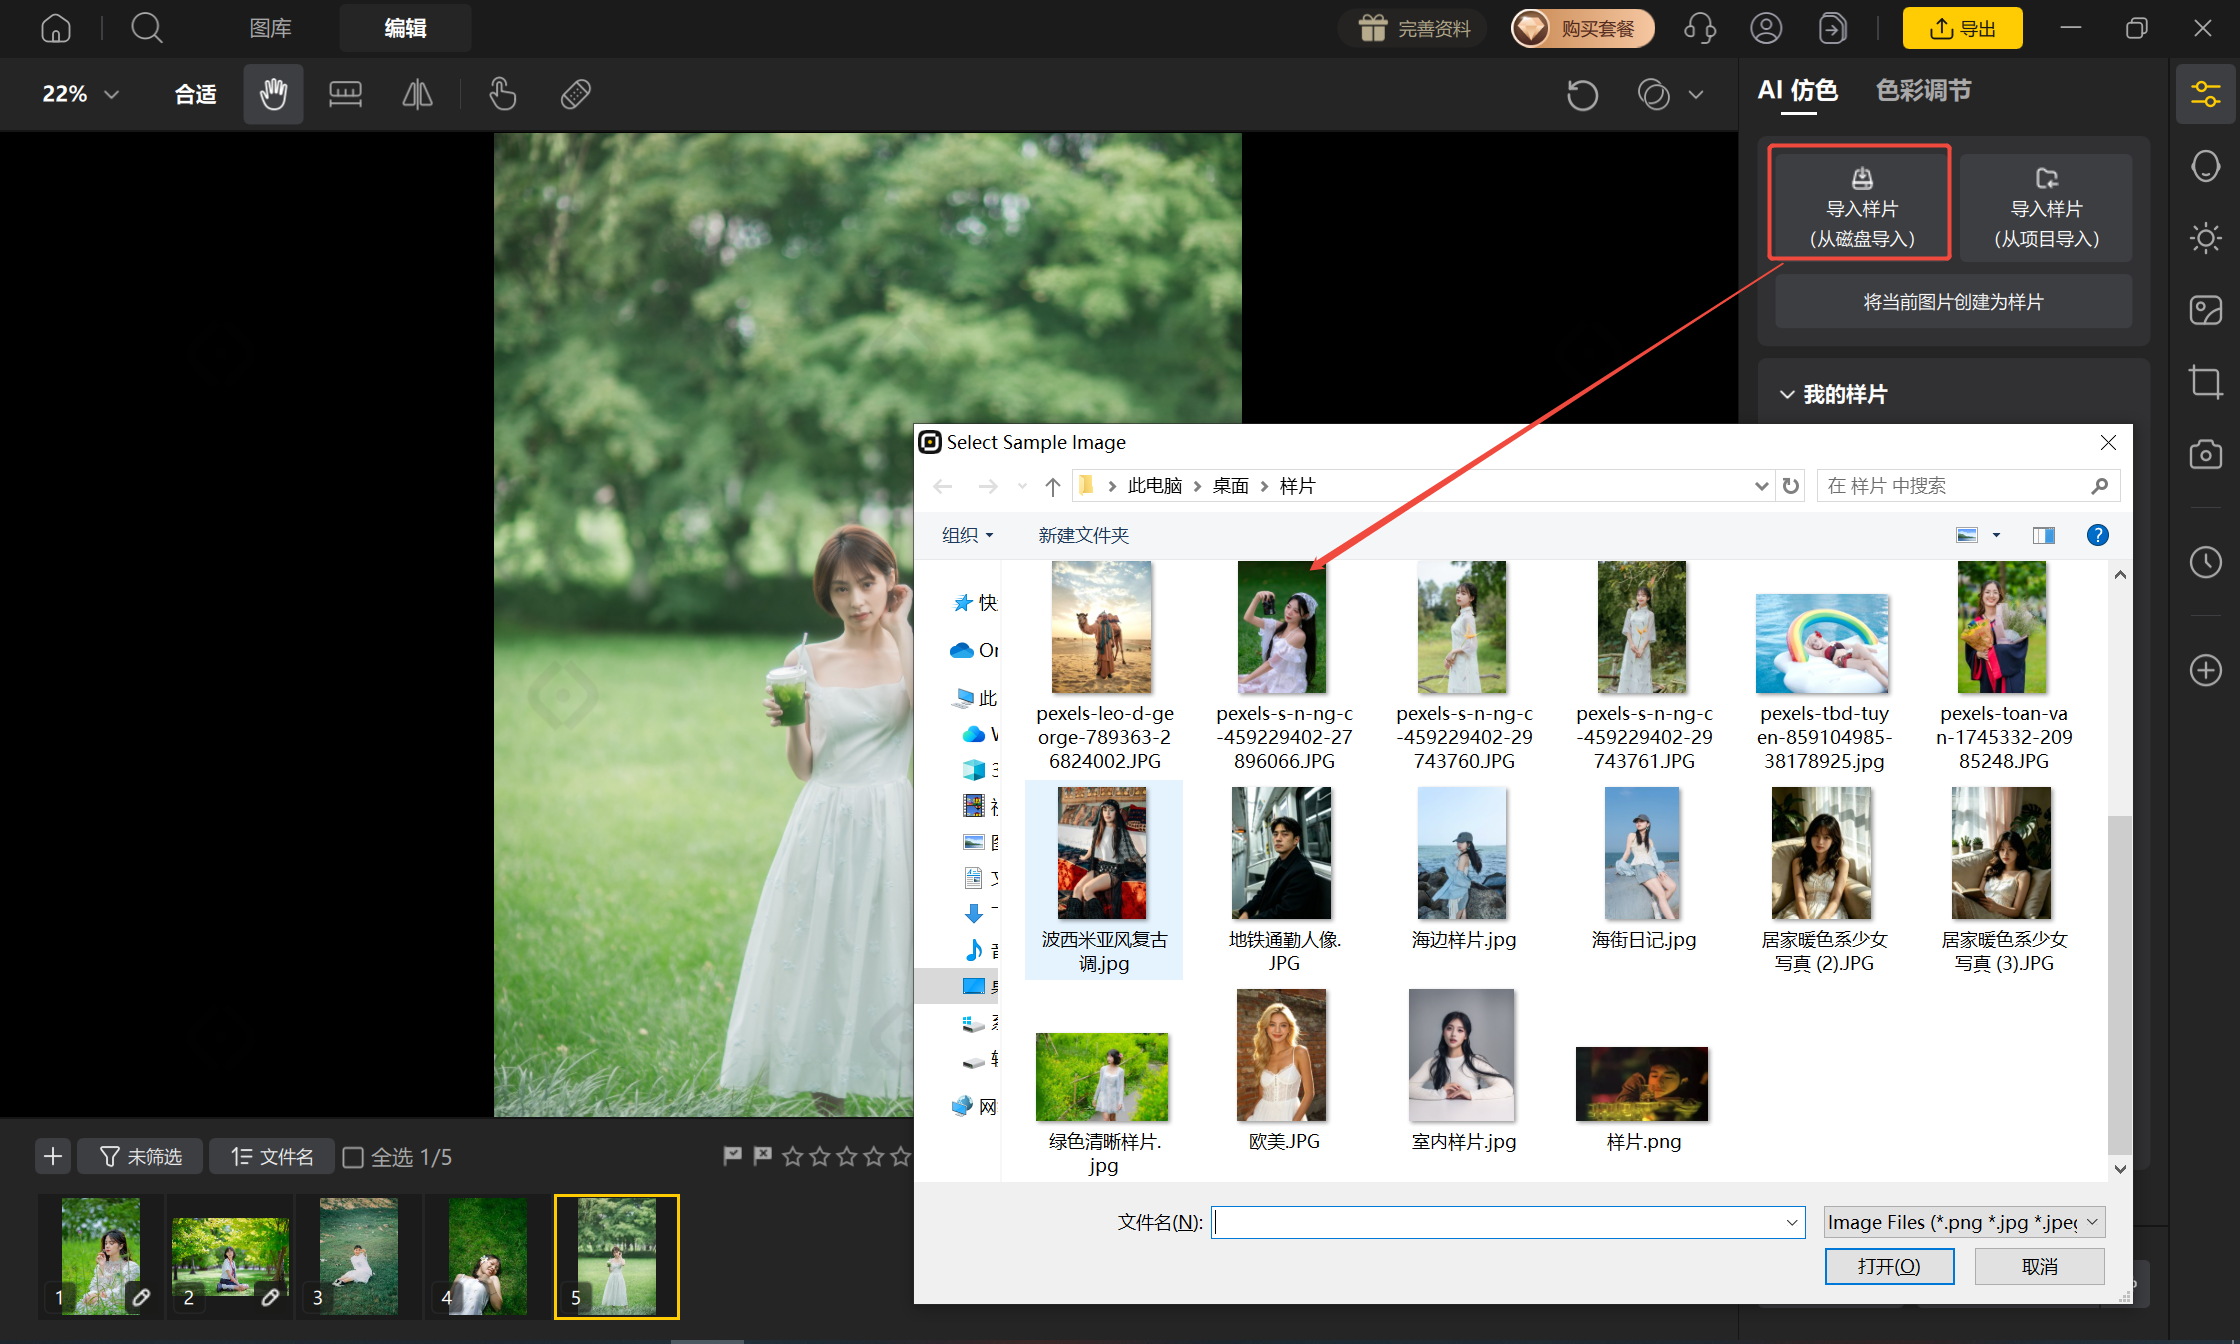Open the sun light adjustment panel
The height and width of the screenshot is (1344, 2240).
[x=2205, y=238]
